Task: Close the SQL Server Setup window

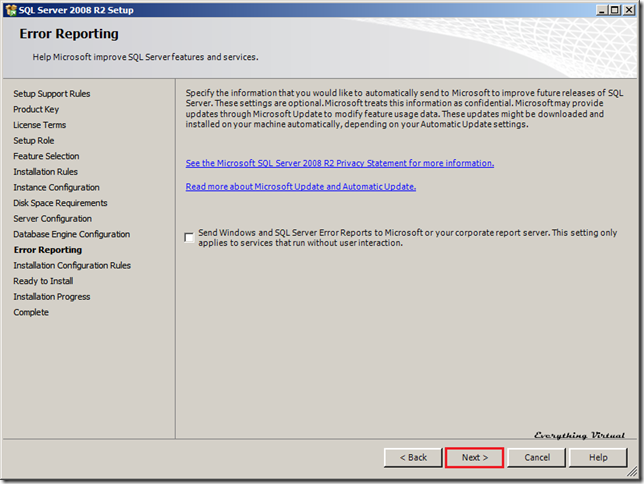Action: (629, 10)
